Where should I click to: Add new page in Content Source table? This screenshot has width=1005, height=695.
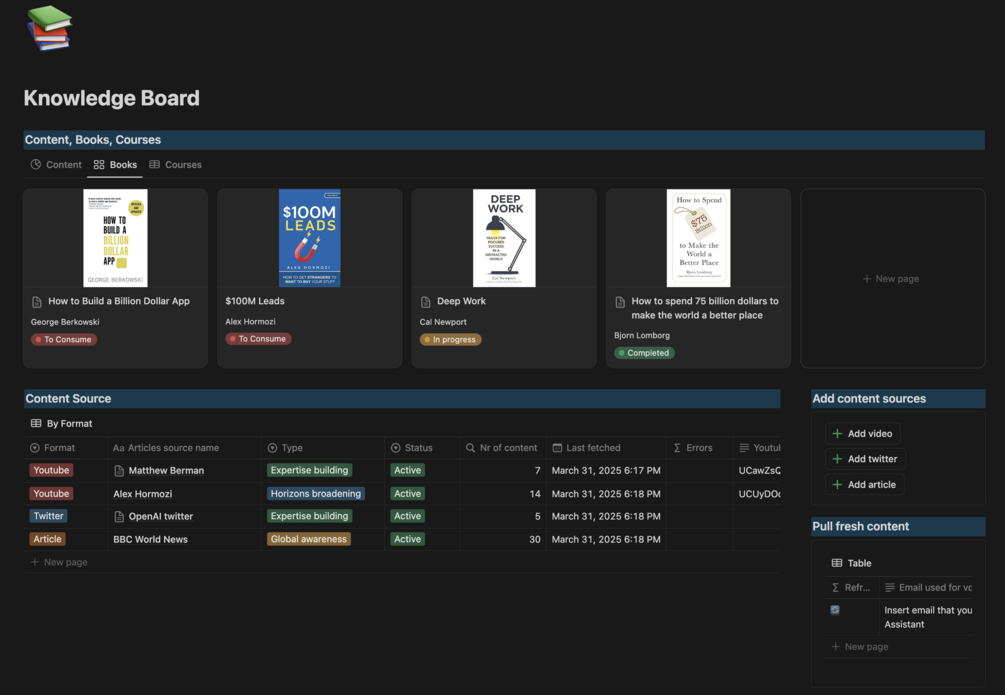(x=59, y=562)
